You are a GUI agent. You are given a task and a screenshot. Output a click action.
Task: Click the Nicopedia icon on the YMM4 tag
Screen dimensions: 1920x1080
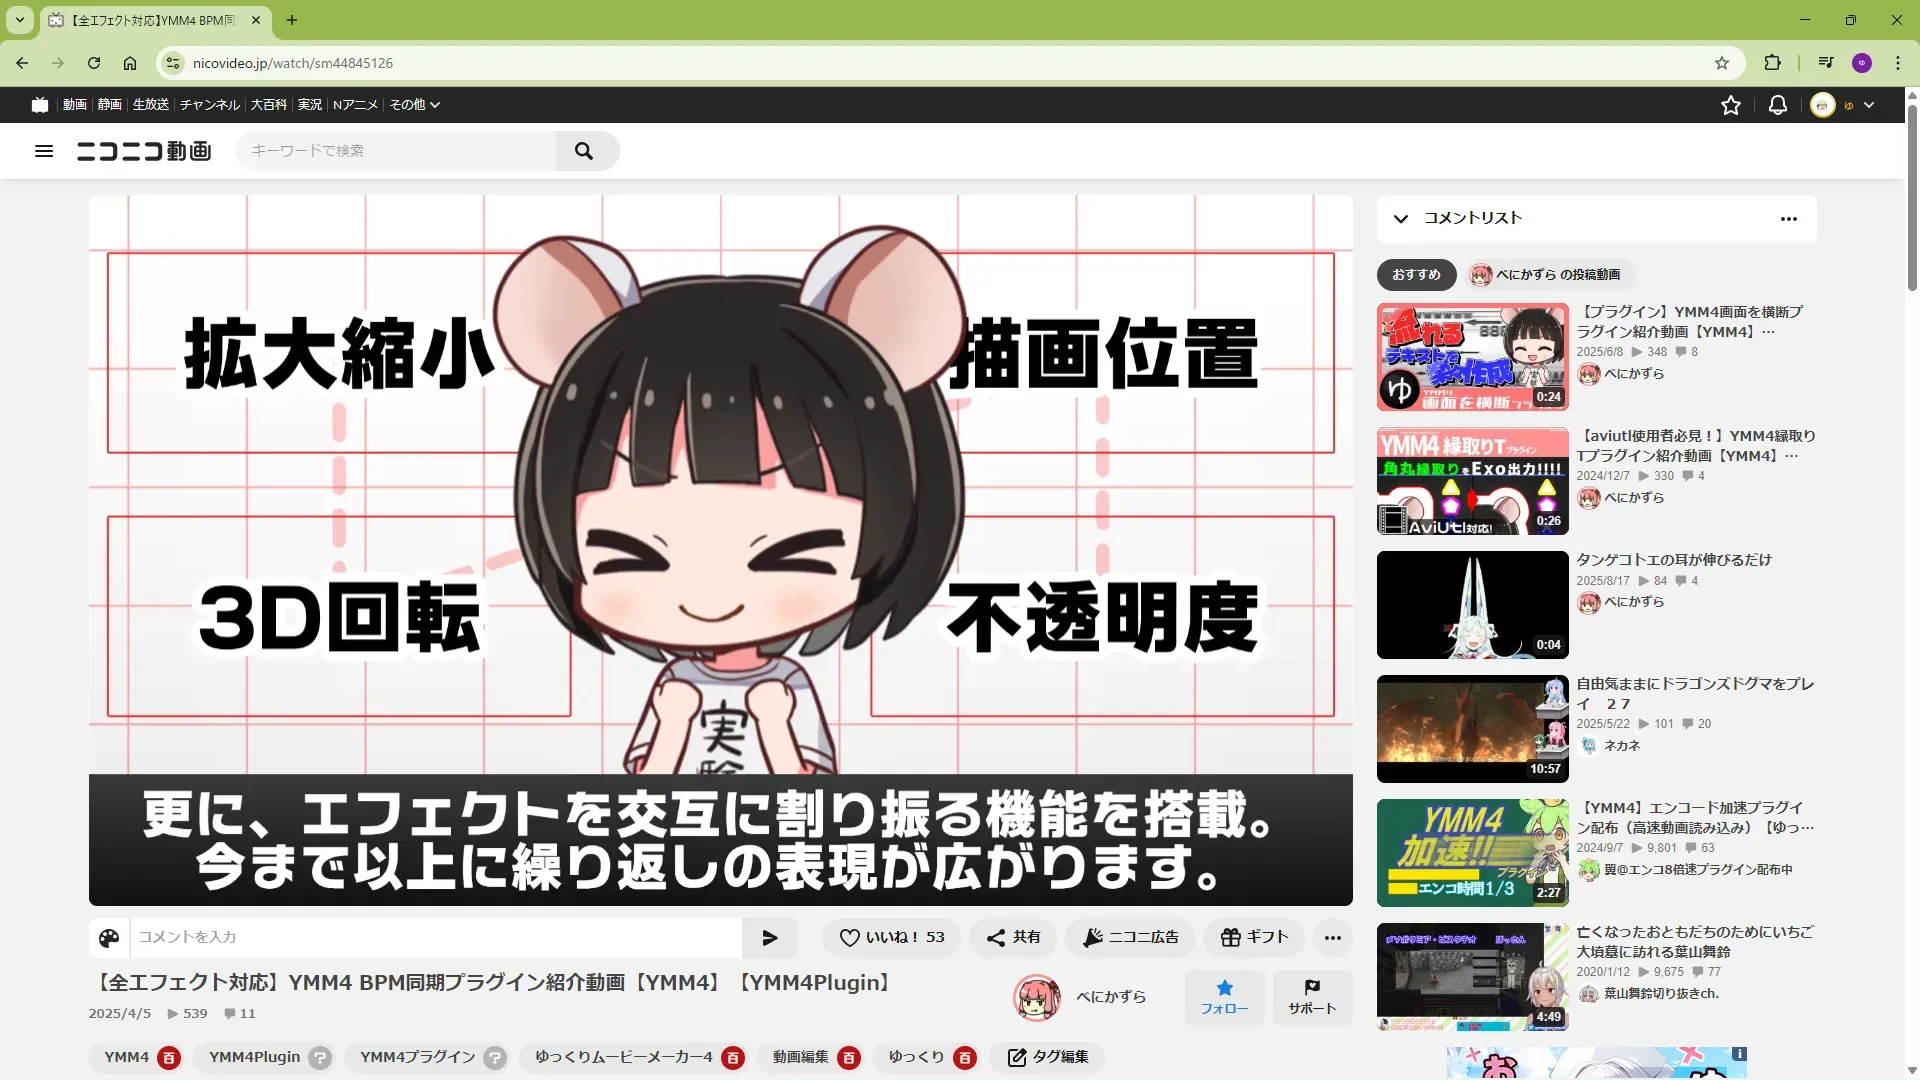coord(170,1058)
